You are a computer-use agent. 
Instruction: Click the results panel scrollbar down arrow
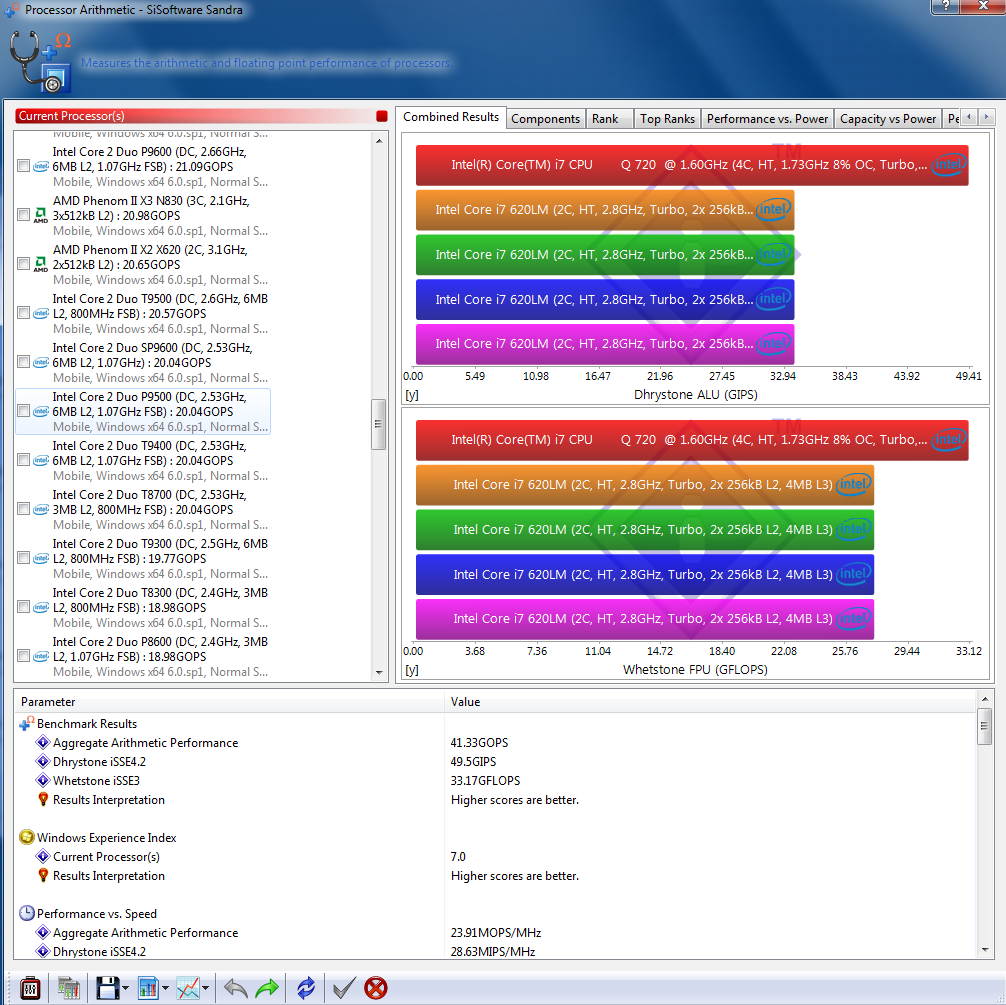984,950
